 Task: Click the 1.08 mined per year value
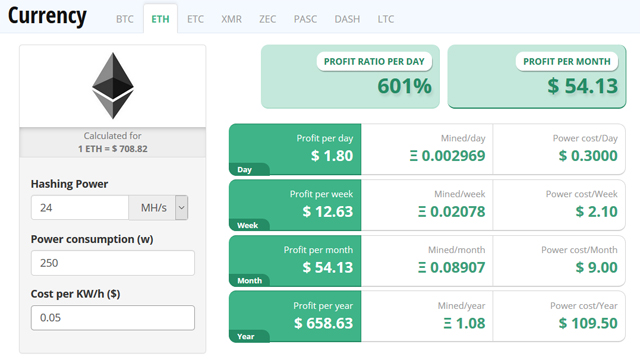pos(464,324)
